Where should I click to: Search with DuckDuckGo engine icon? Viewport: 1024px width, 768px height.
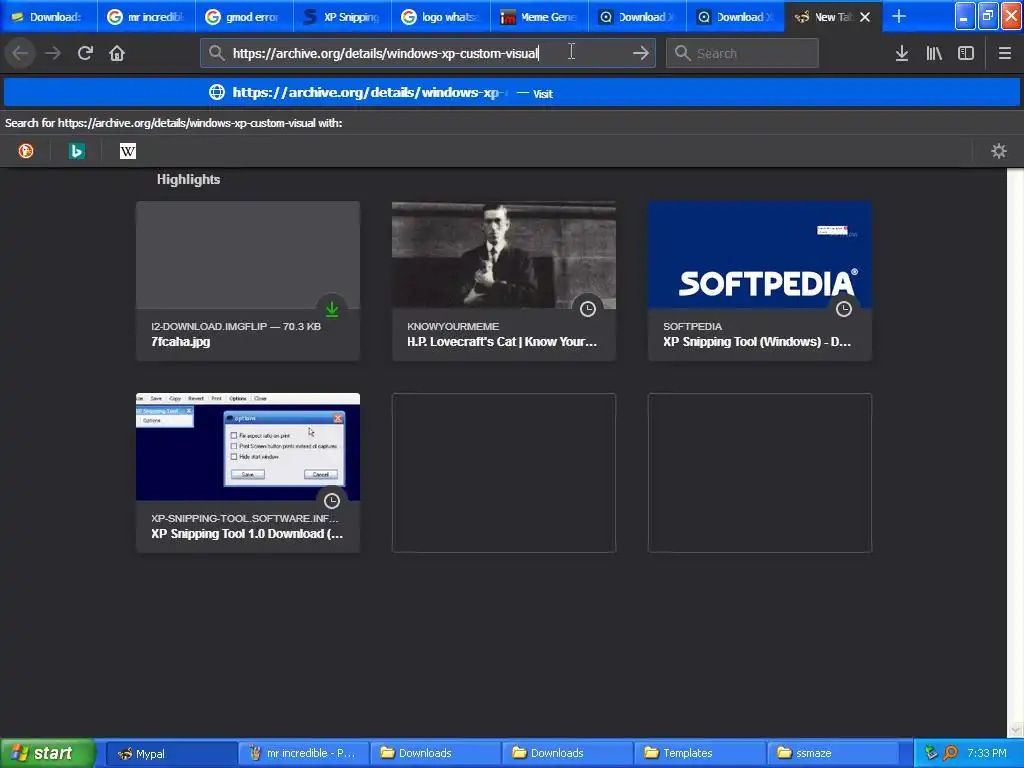(x=26, y=151)
